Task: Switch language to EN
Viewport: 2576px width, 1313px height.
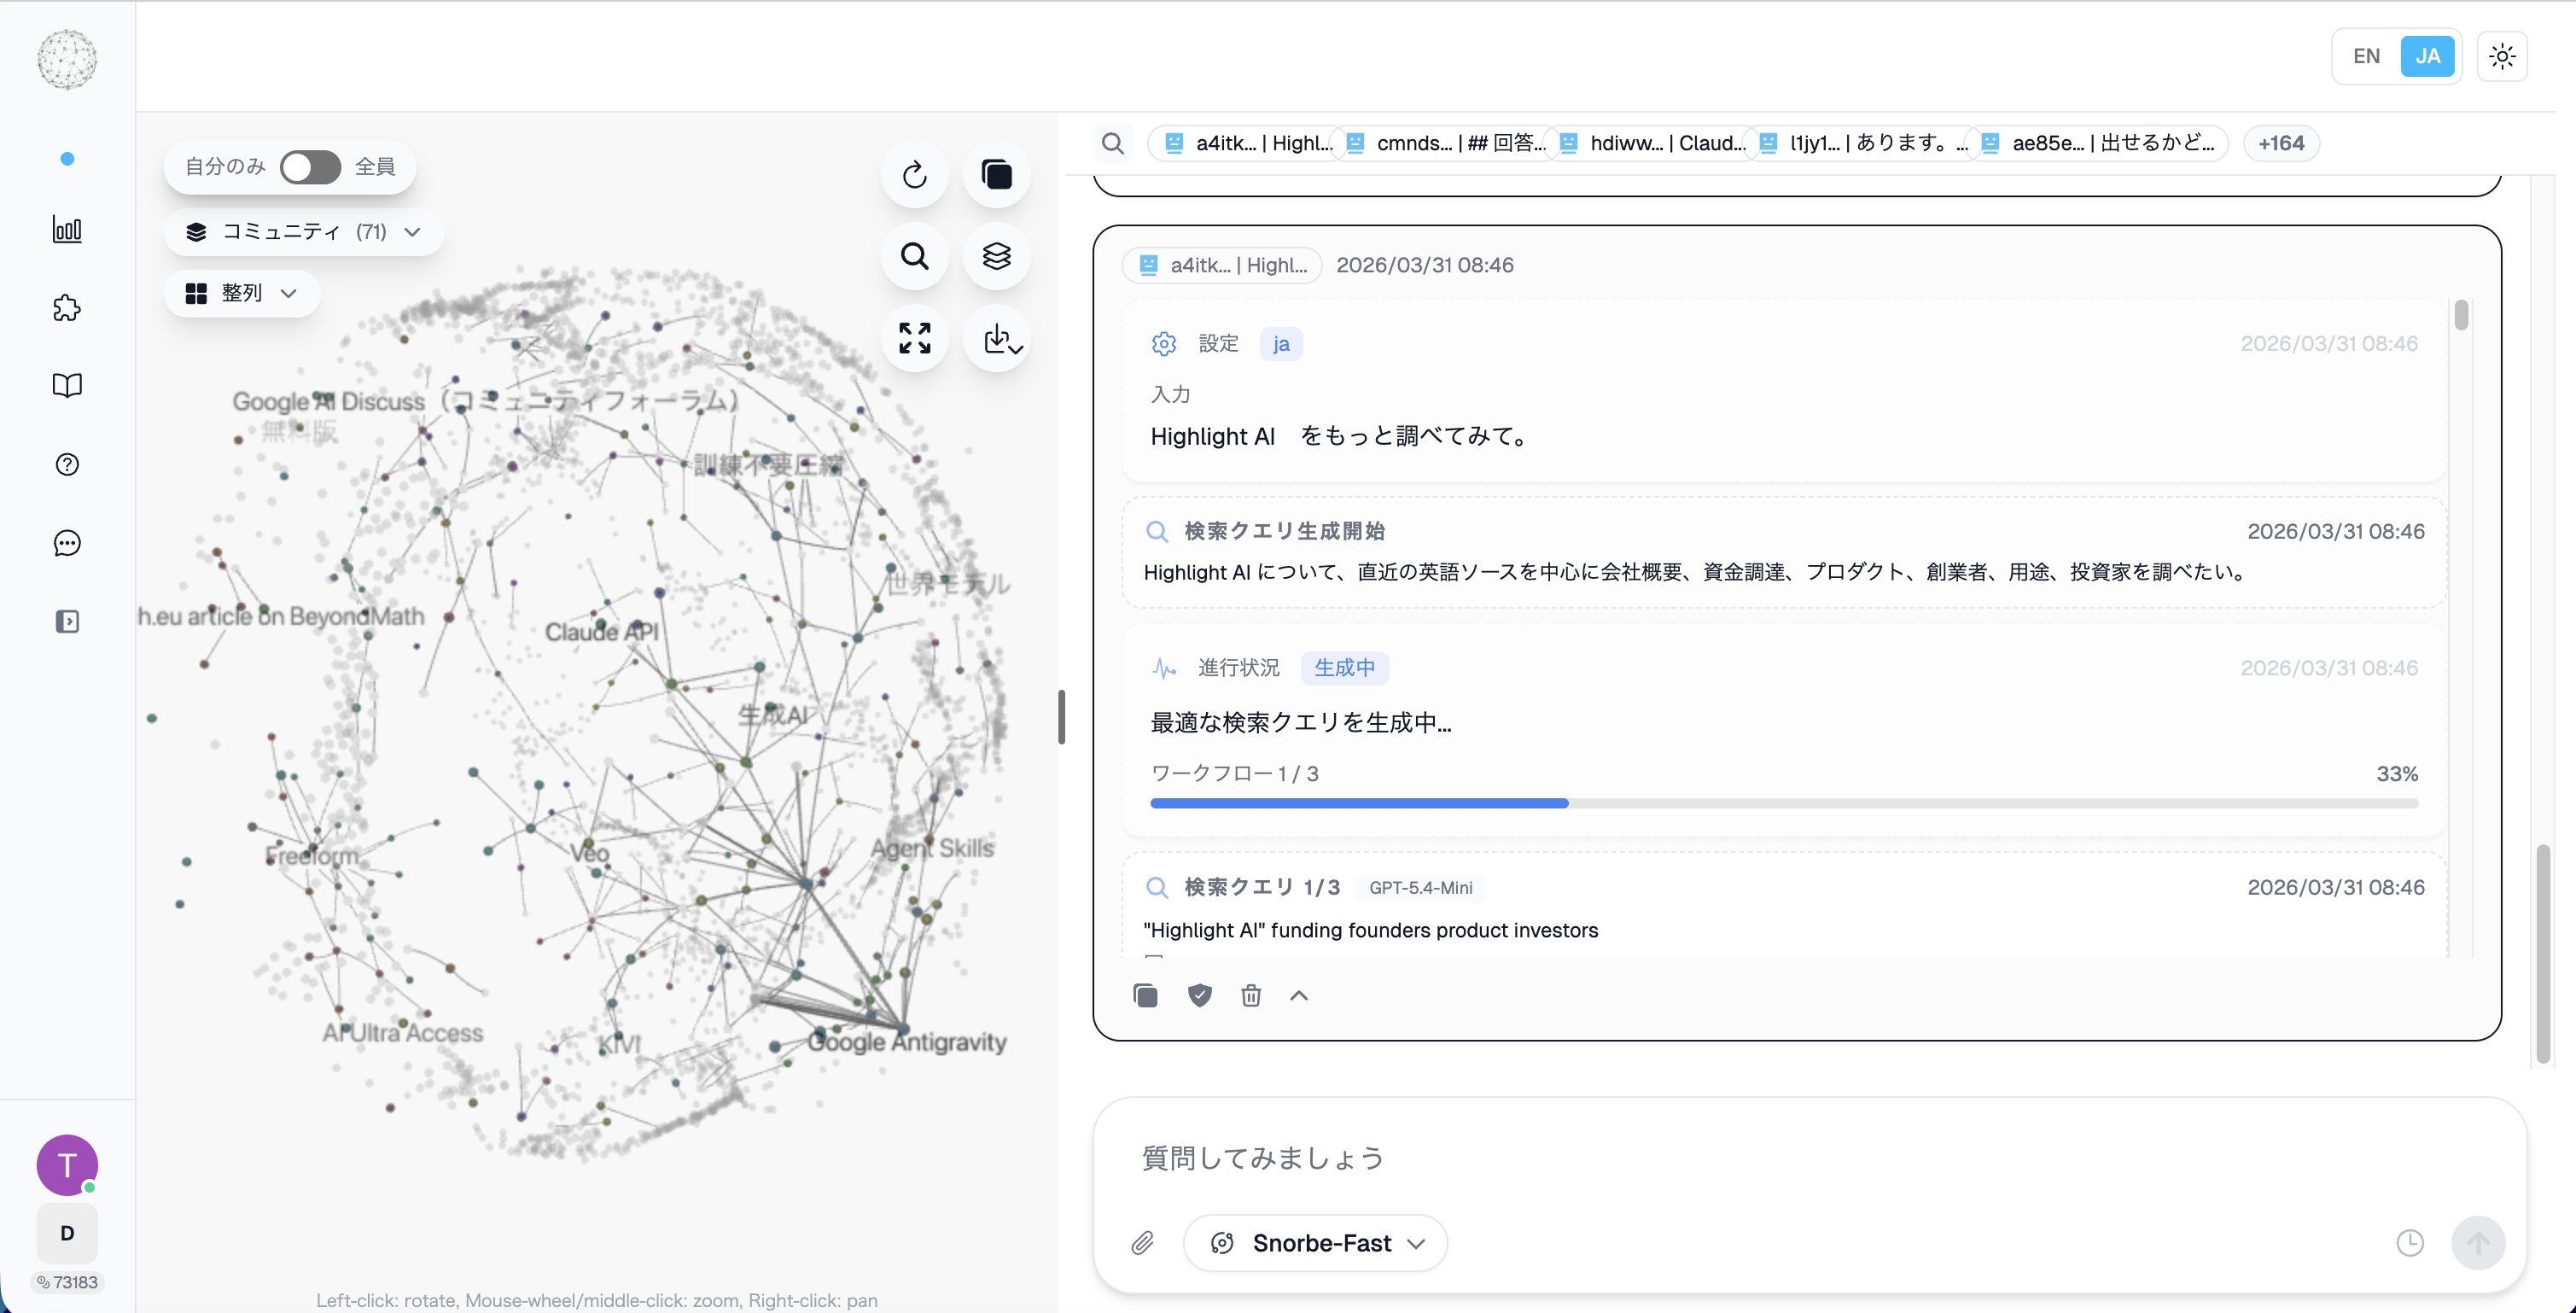Action: click(2366, 56)
